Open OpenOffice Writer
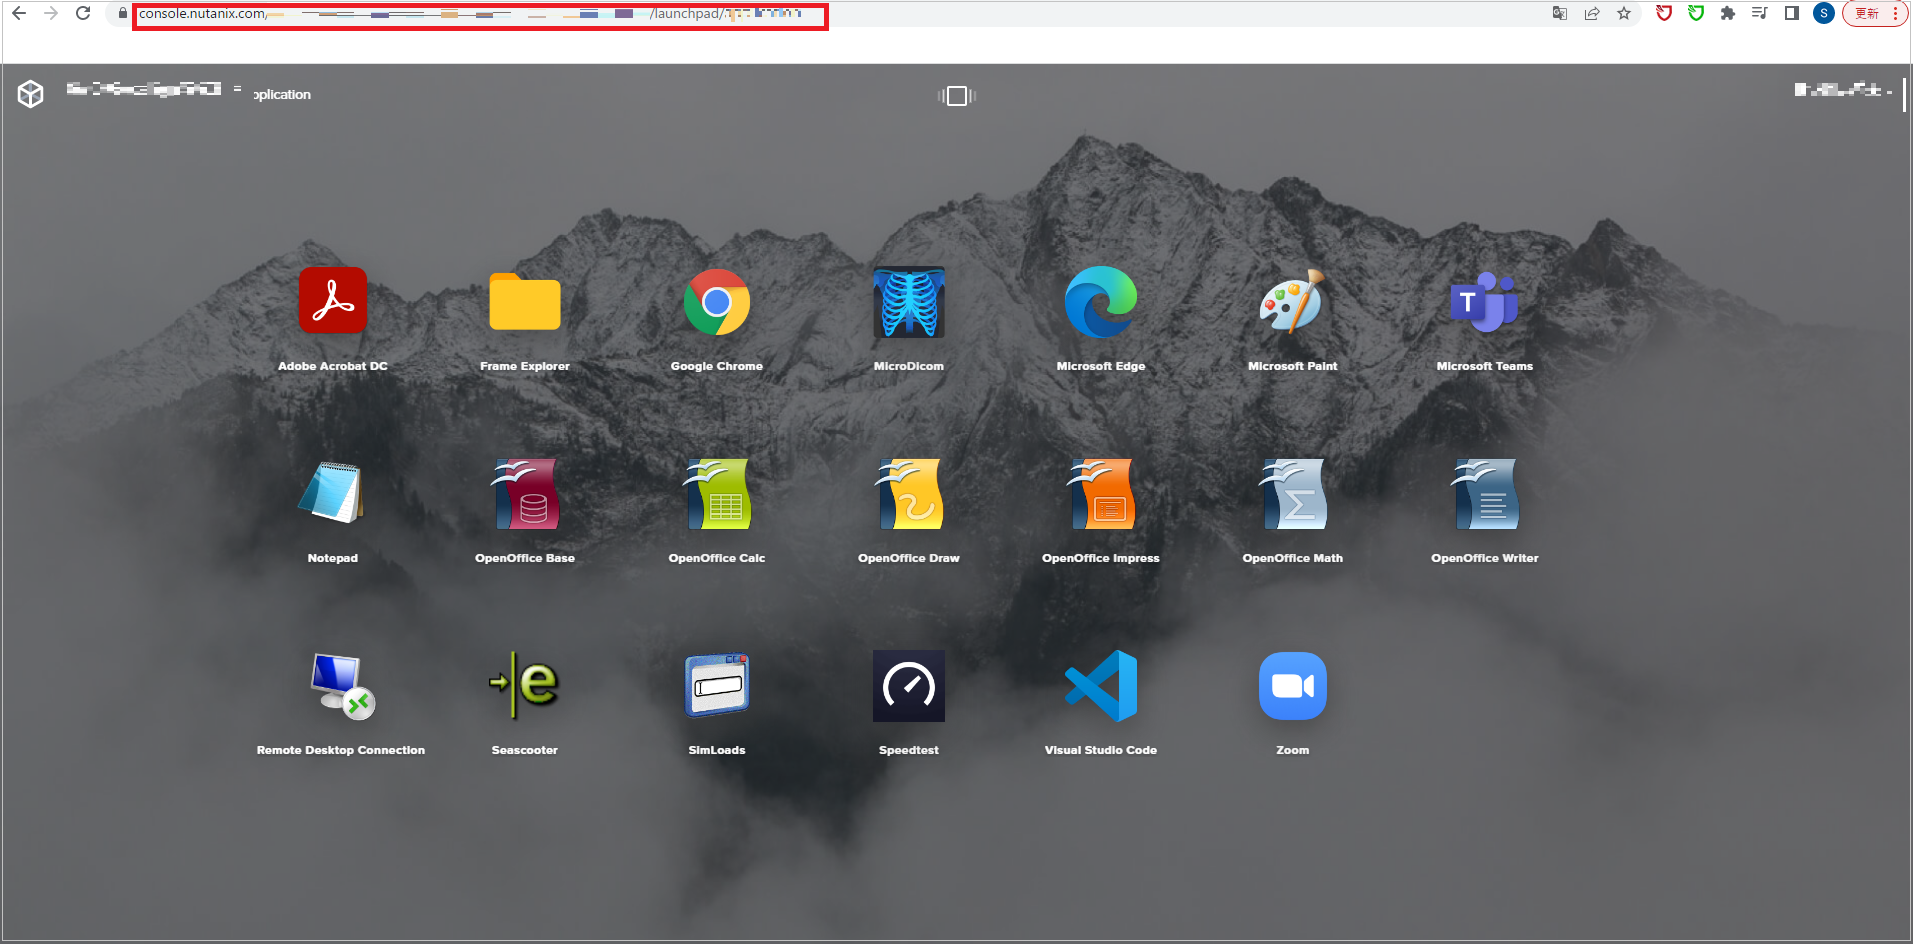 click(x=1485, y=493)
